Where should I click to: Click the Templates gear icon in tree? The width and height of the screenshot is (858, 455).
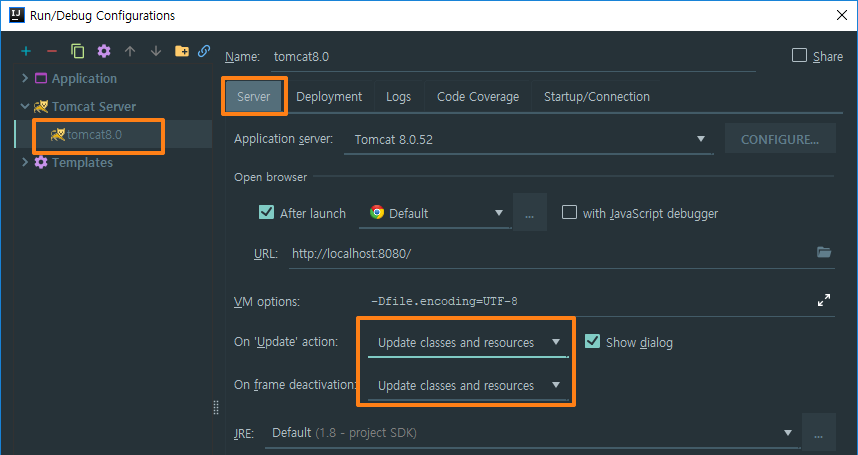(x=41, y=162)
